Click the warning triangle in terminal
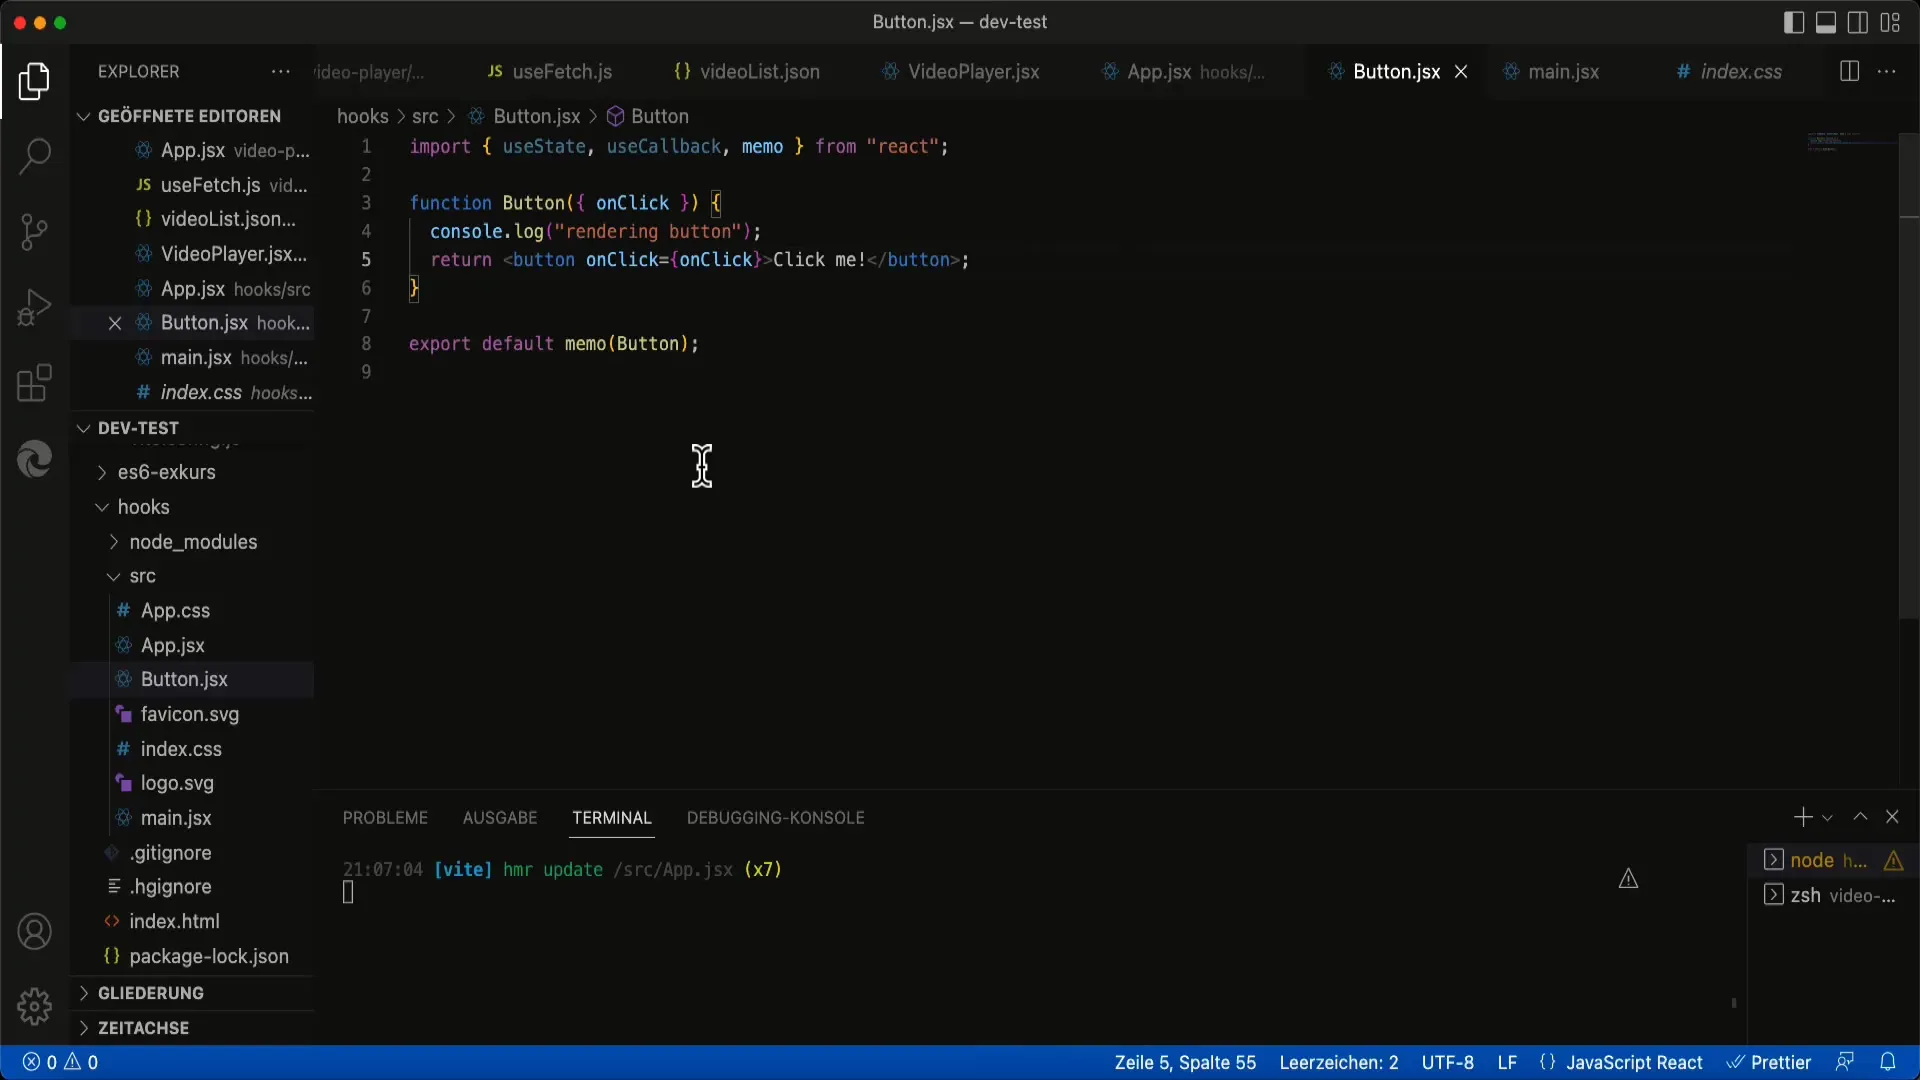The height and width of the screenshot is (1080, 1920). (1628, 879)
